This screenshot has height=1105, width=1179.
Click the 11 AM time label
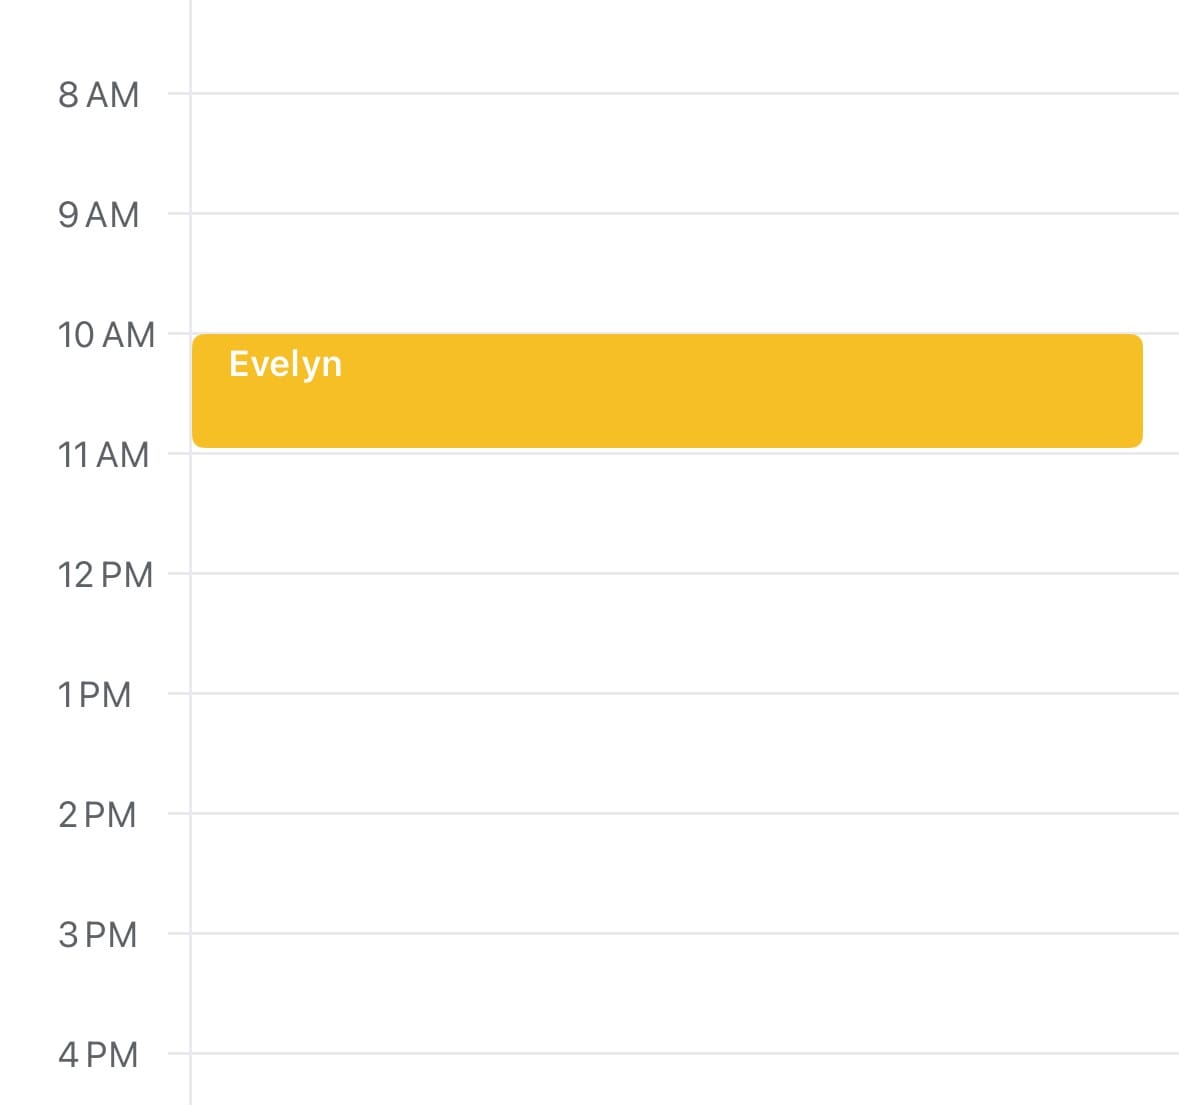[x=103, y=455]
